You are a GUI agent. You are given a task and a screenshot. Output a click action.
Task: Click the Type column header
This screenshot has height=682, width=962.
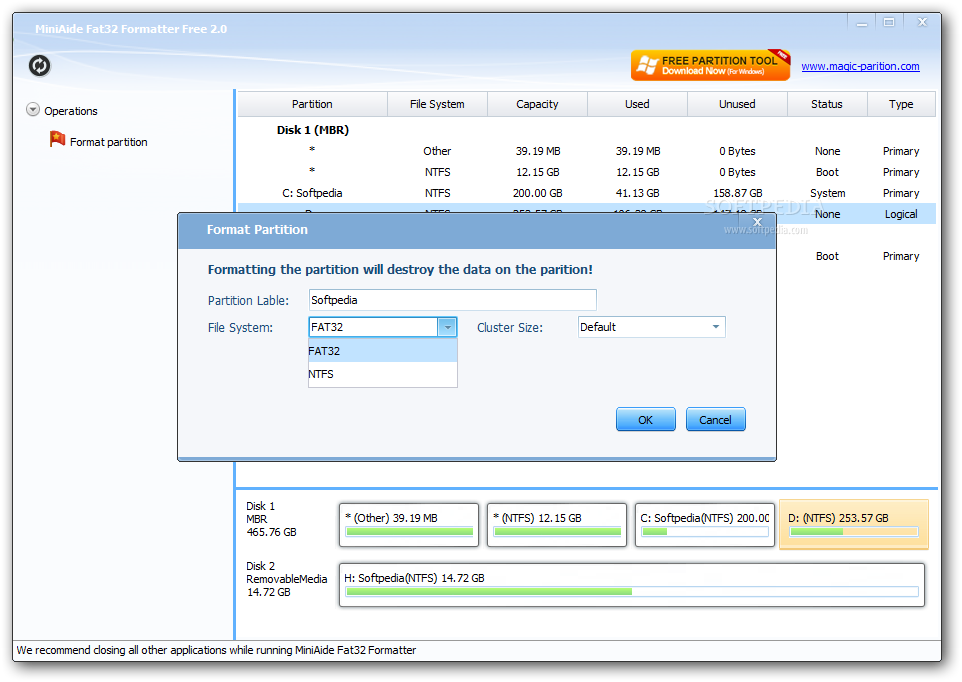(901, 104)
